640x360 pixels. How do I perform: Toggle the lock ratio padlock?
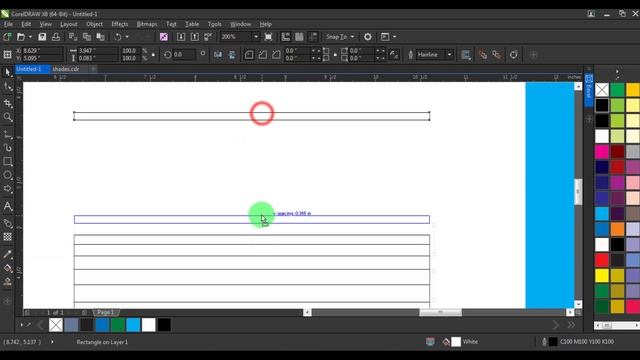click(153, 54)
